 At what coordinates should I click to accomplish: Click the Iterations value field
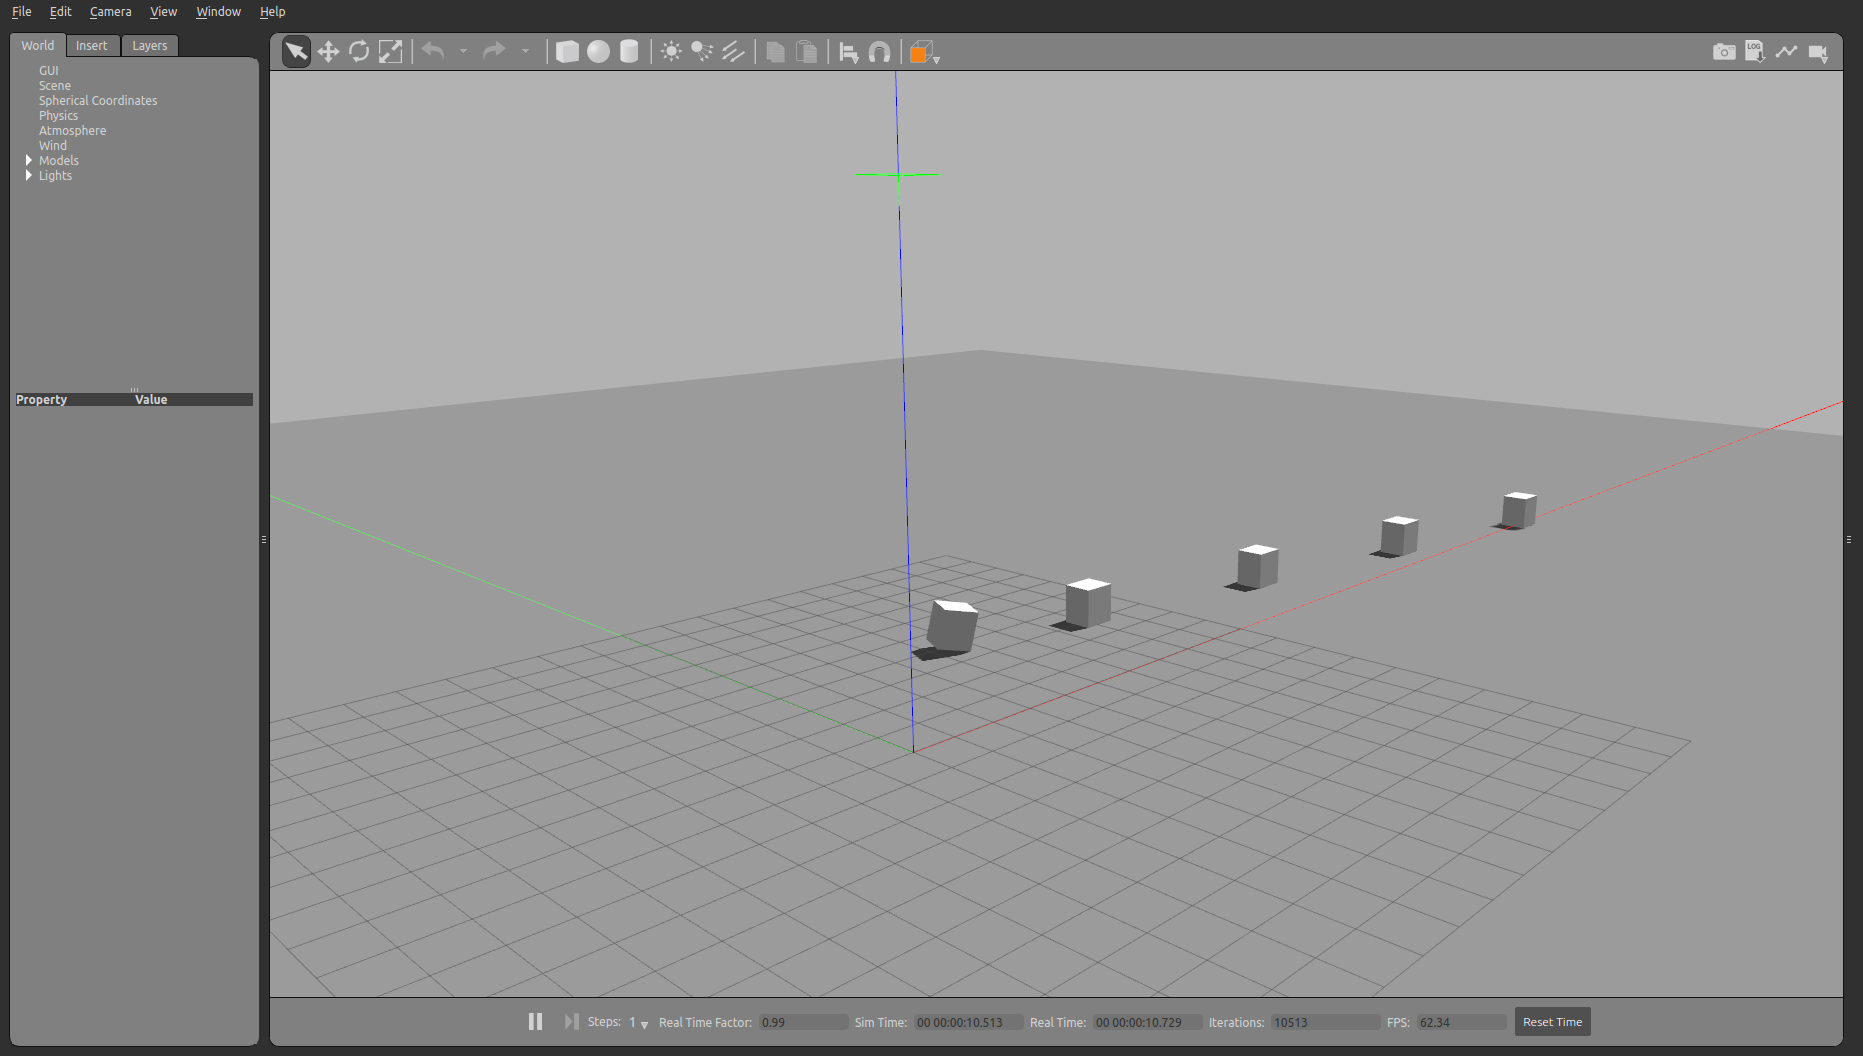[1326, 1022]
